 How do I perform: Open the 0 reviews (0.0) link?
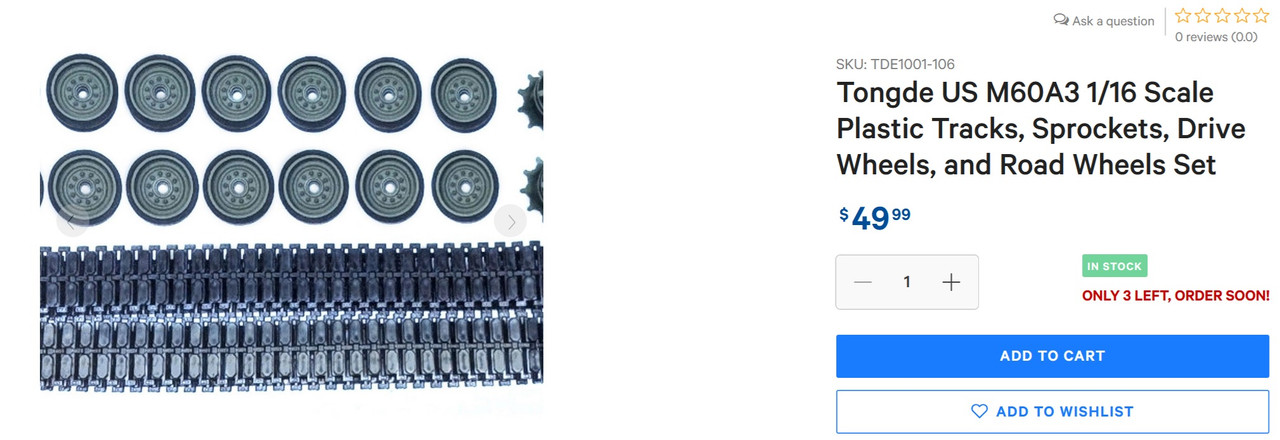(1216, 37)
